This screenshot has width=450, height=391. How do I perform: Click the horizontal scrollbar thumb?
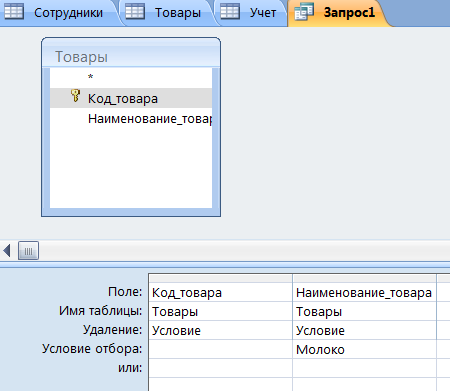tap(28, 251)
